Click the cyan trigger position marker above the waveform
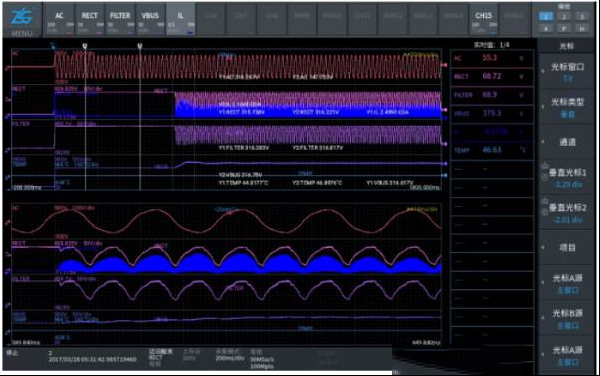Image resolution: width=600 pixels, height=376 pixels. tap(53, 46)
